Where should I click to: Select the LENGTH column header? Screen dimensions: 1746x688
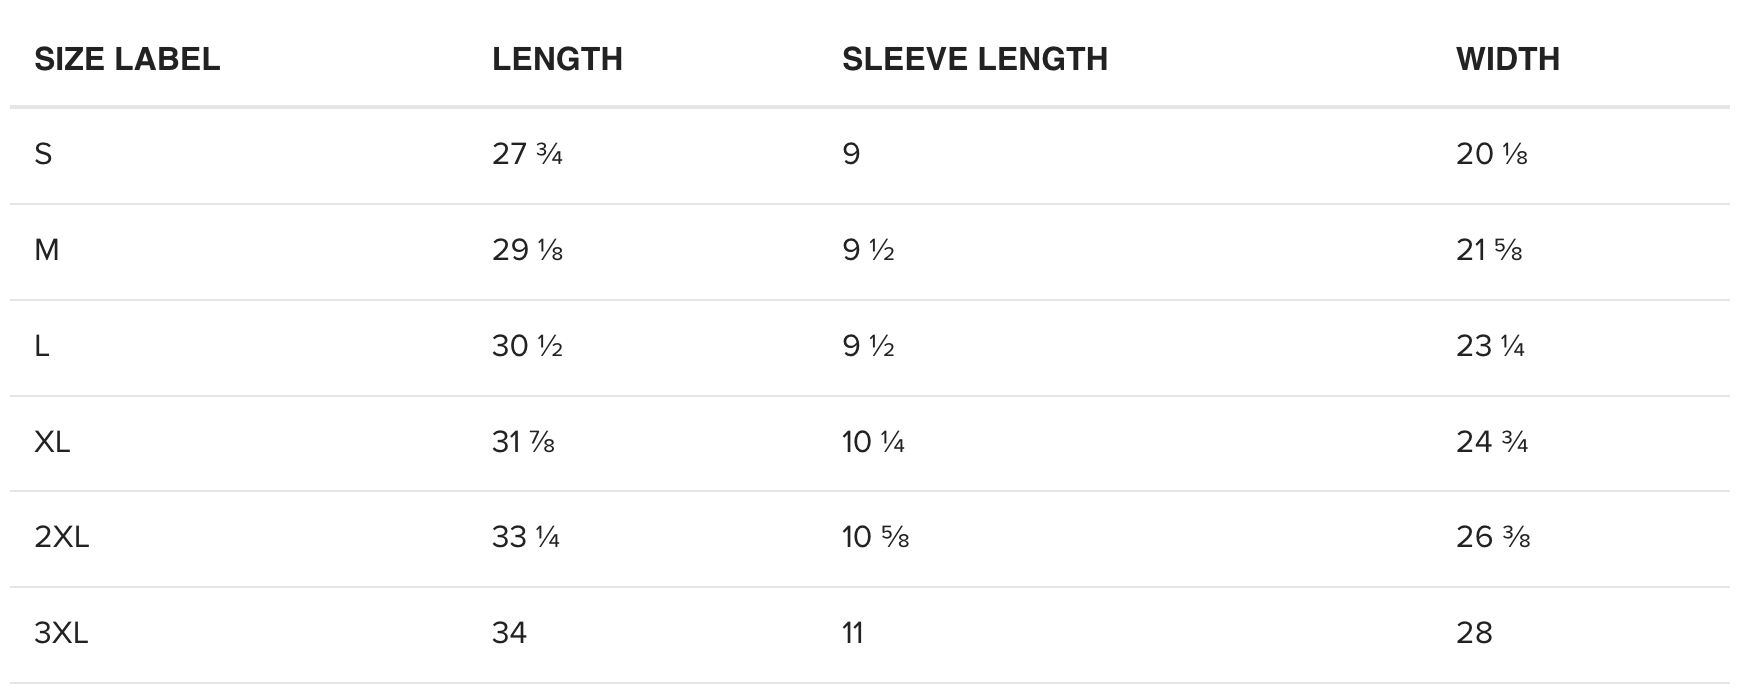point(557,59)
